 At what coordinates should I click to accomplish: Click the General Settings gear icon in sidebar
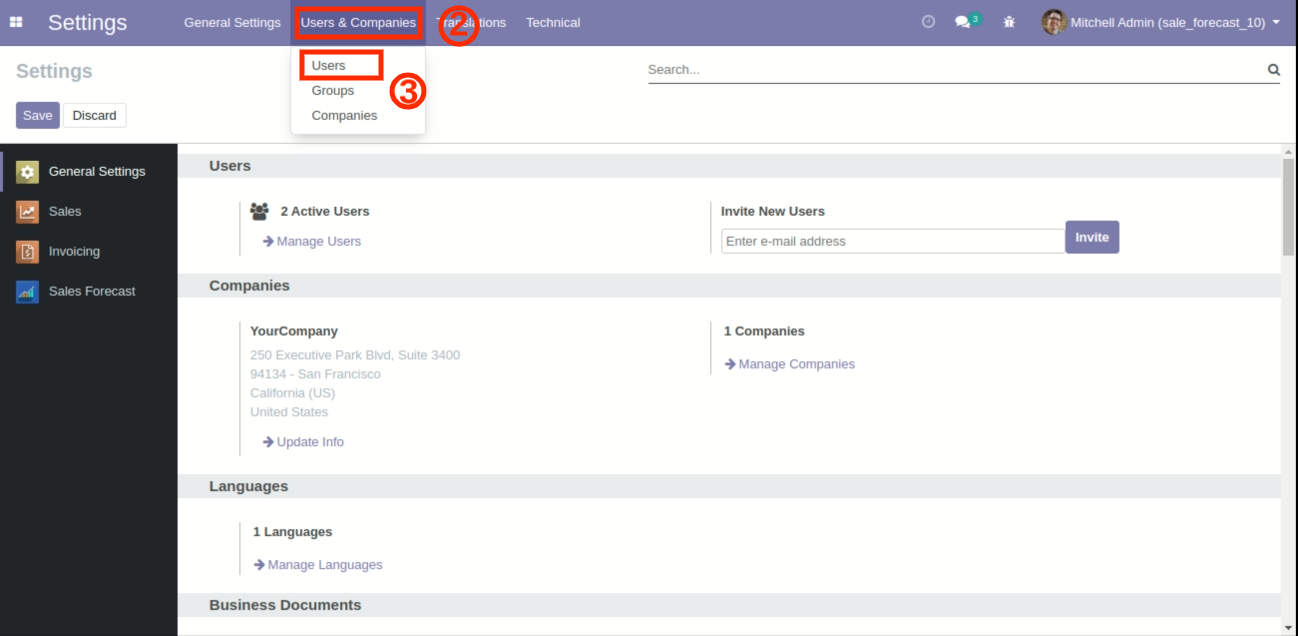(28, 172)
